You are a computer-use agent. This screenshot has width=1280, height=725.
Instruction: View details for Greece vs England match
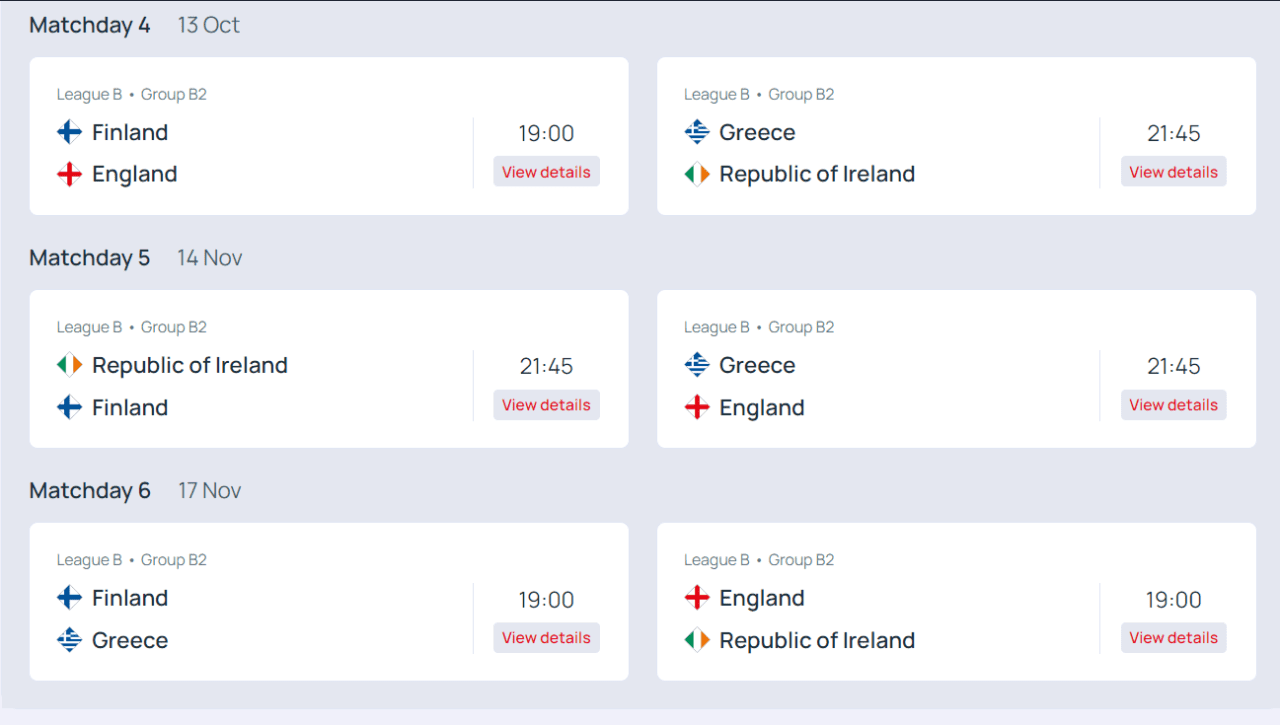pos(1173,405)
